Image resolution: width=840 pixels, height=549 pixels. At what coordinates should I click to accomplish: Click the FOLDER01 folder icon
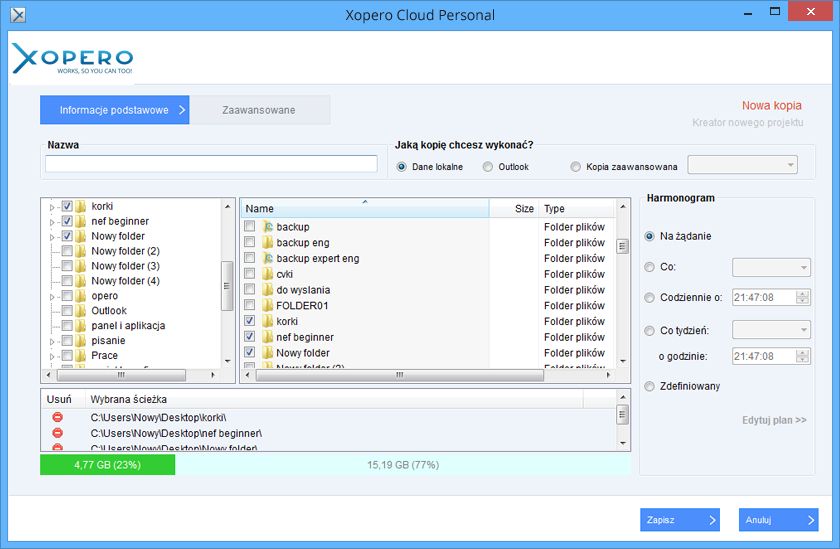point(268,305)
